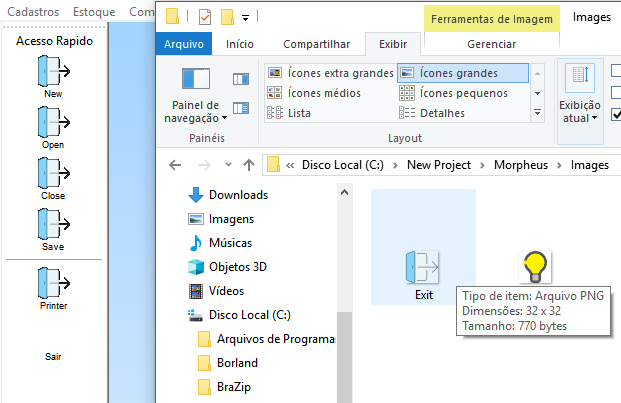Click the Properties checkmark icon in quick toolbar

pyautogui.click(x=205, y=17)
